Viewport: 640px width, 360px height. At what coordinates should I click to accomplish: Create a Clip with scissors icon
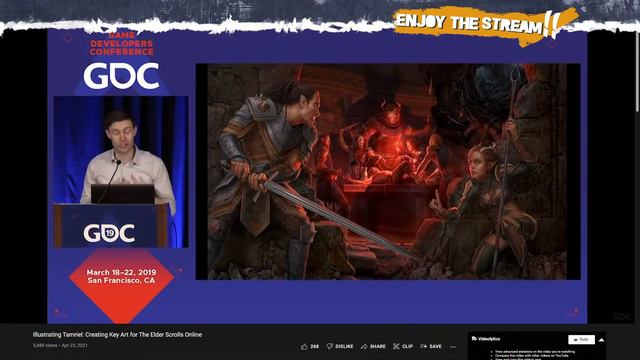pos(403,346)
